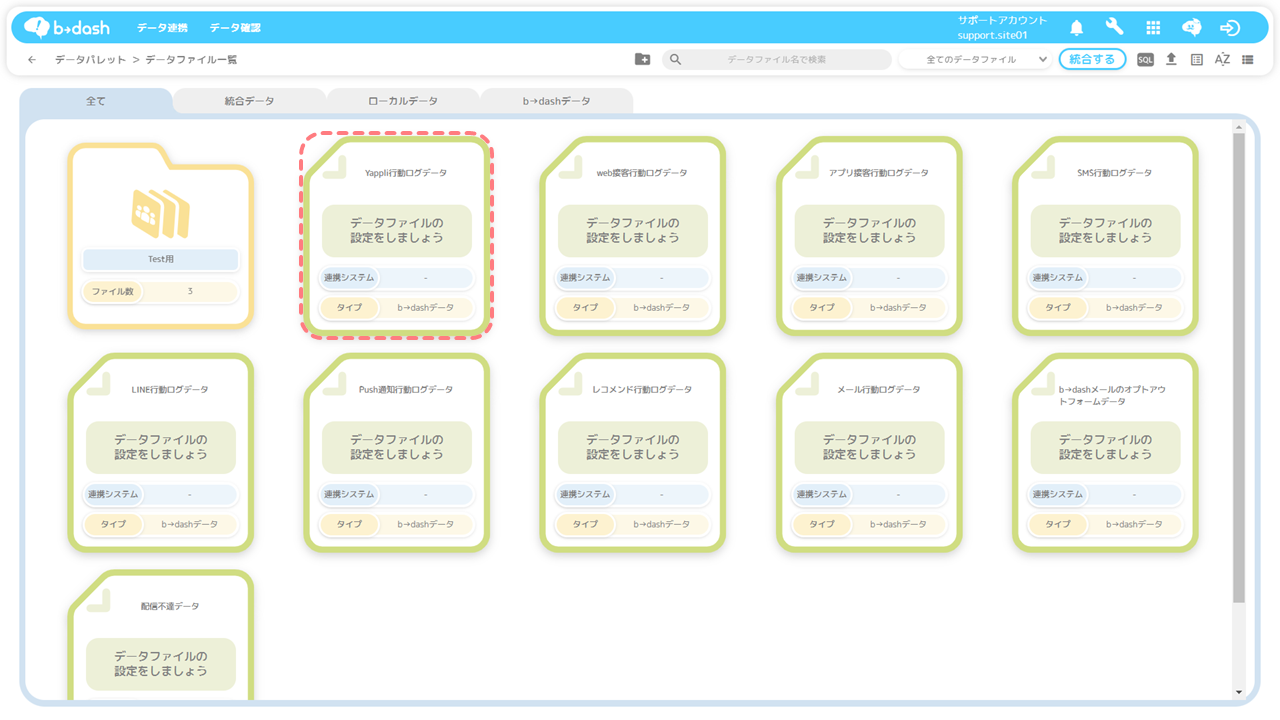The width and height of the screenshot is (1280, 720).
Task: Select the 全て tab
Action: pos(96,101)
